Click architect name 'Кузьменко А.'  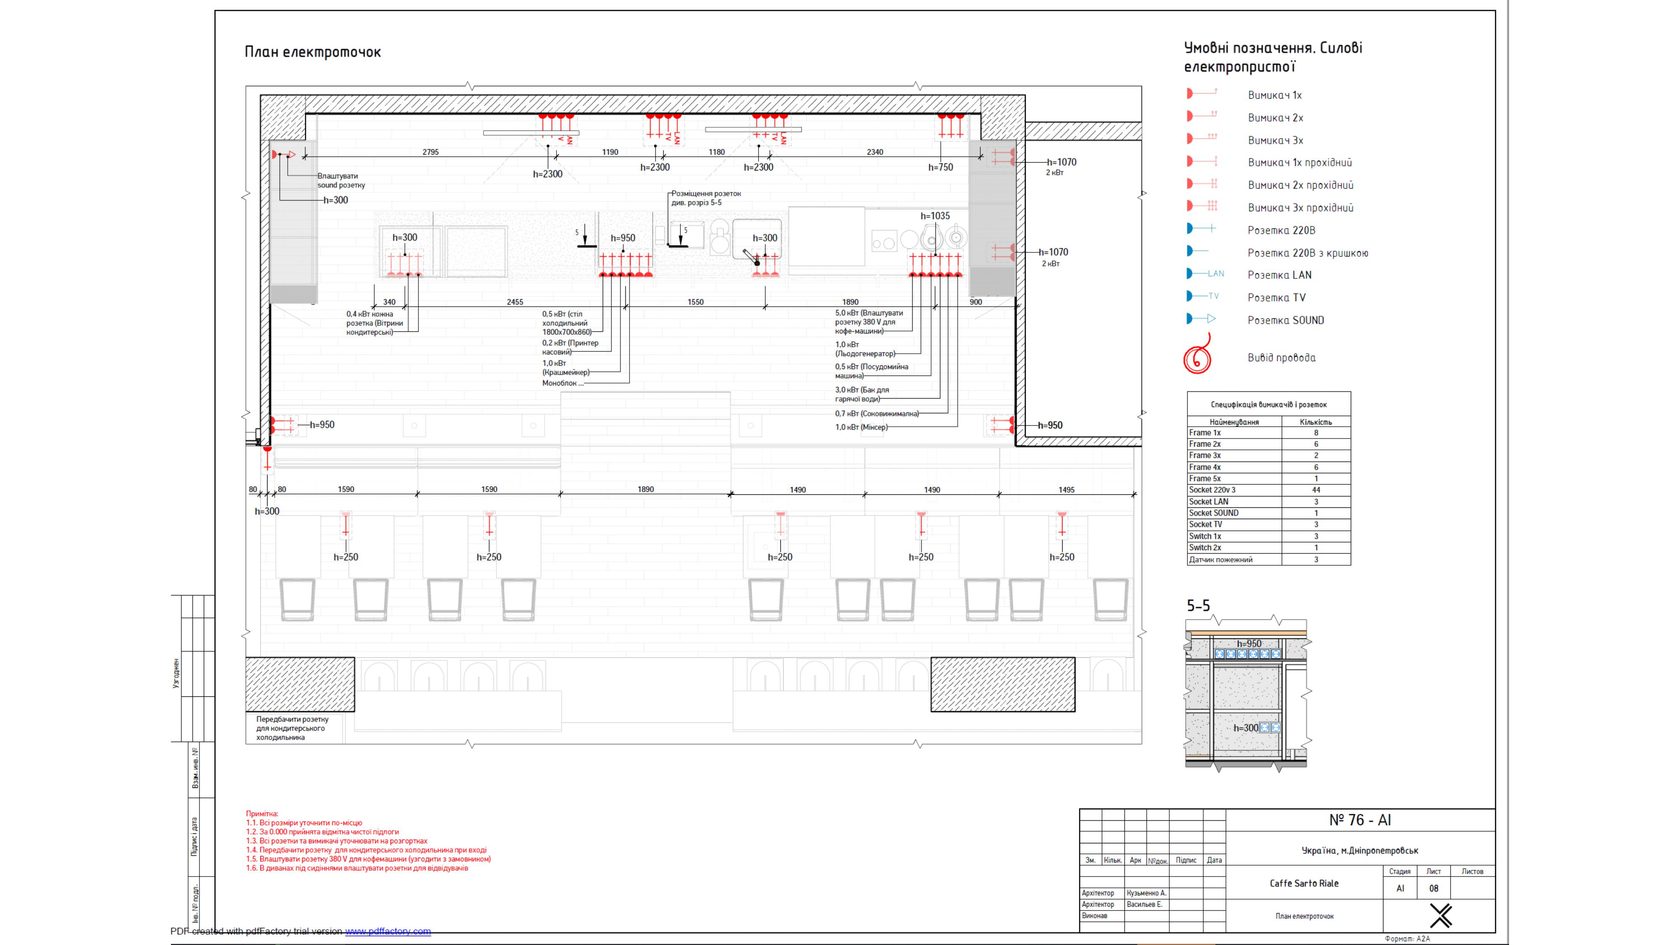coord(1147,893)
